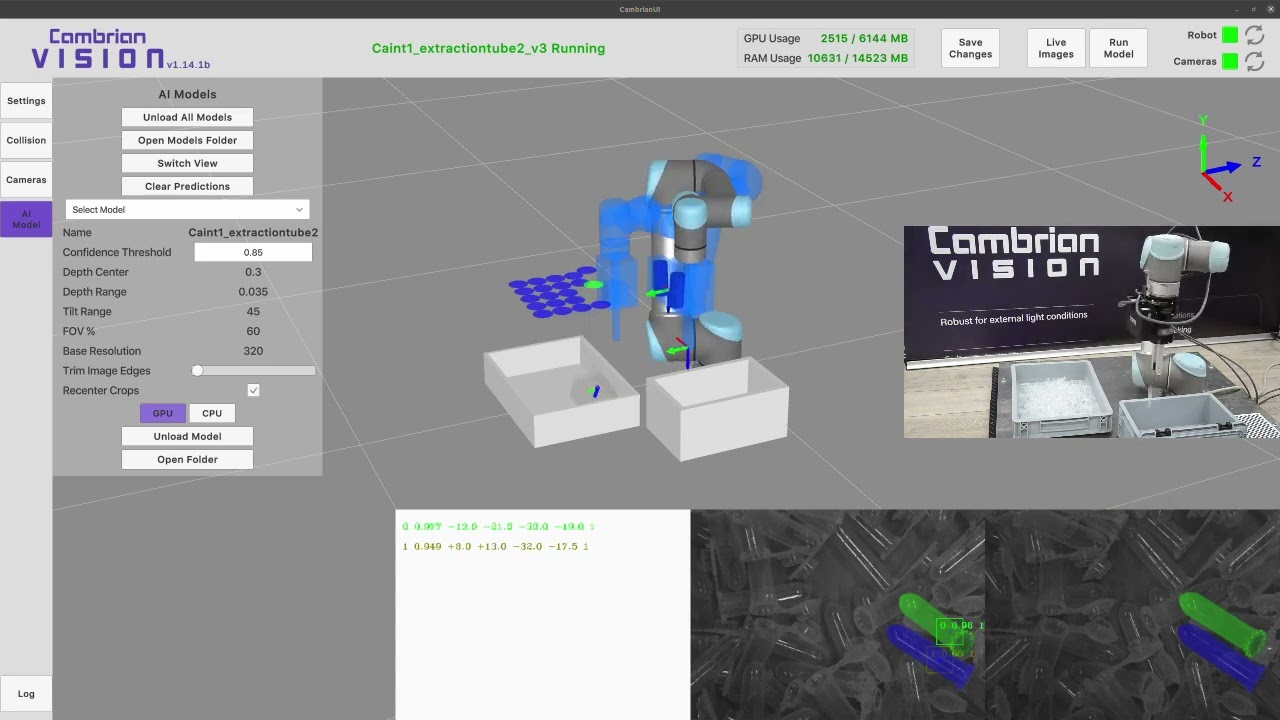Click the blue circle placement grid
The image size is (1280, 720).
[x=557, y=292]
